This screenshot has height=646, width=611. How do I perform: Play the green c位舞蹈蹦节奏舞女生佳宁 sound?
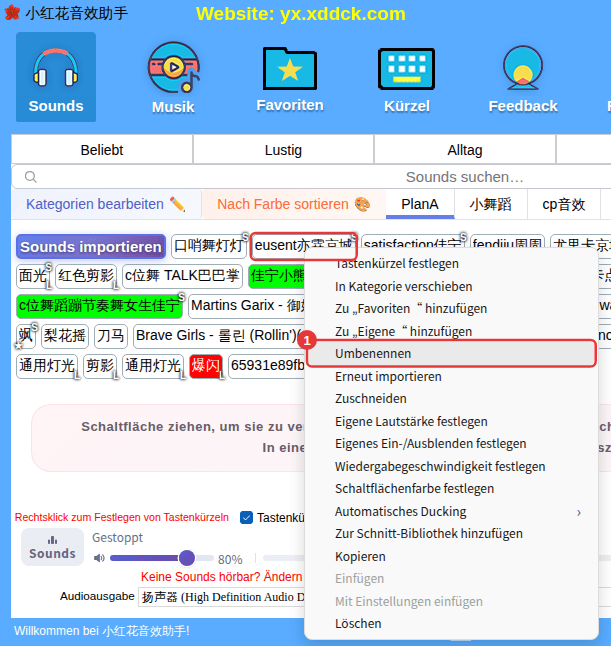(x=99, y=306)
